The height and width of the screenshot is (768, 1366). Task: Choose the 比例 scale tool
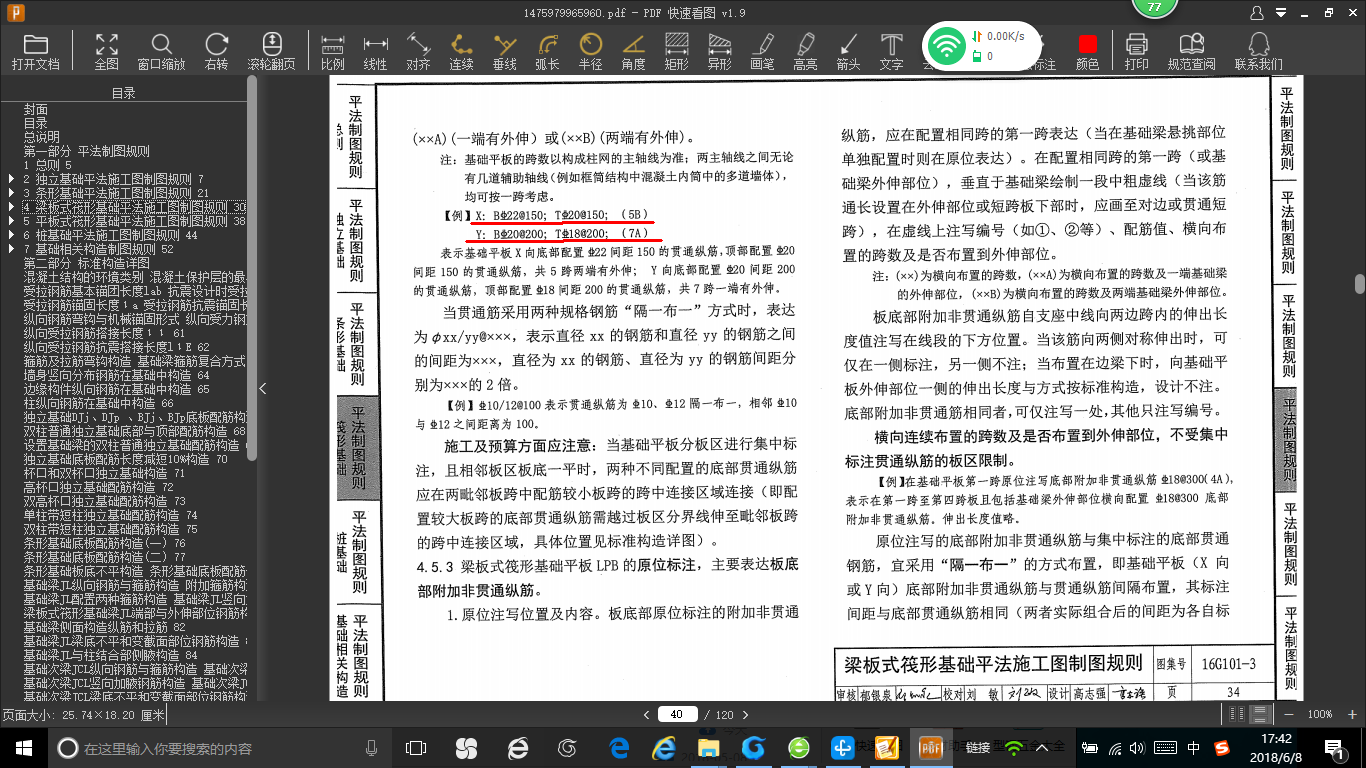click(x=333, y=51)
